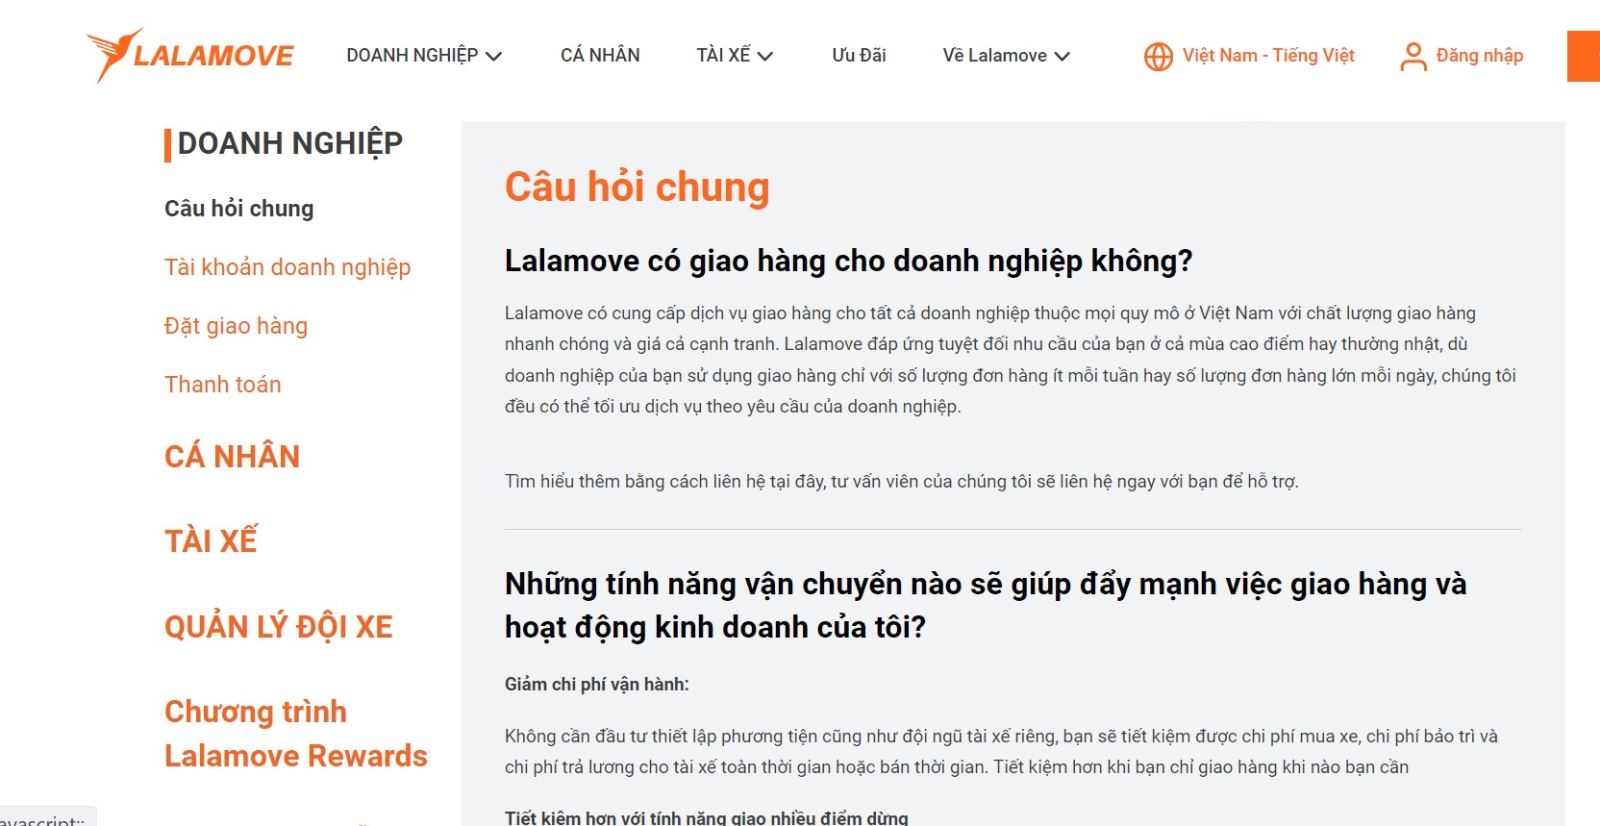This screenshot has height=826, width=1600.
Task: Click 'Tiết kiệm hơn với tính năng giao nhiều điểm dừng'
Action: [x=706, y=817]
